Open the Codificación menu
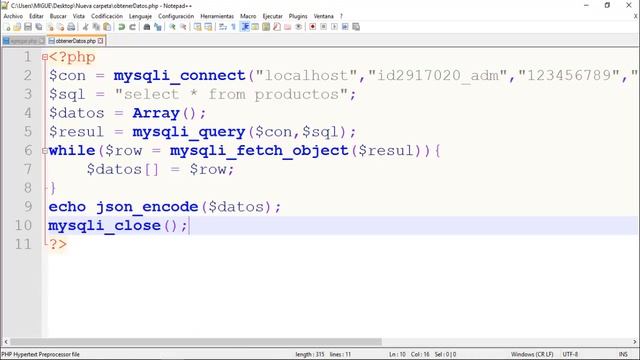Viewport: 640px width, 360px height. click(107, 16)
